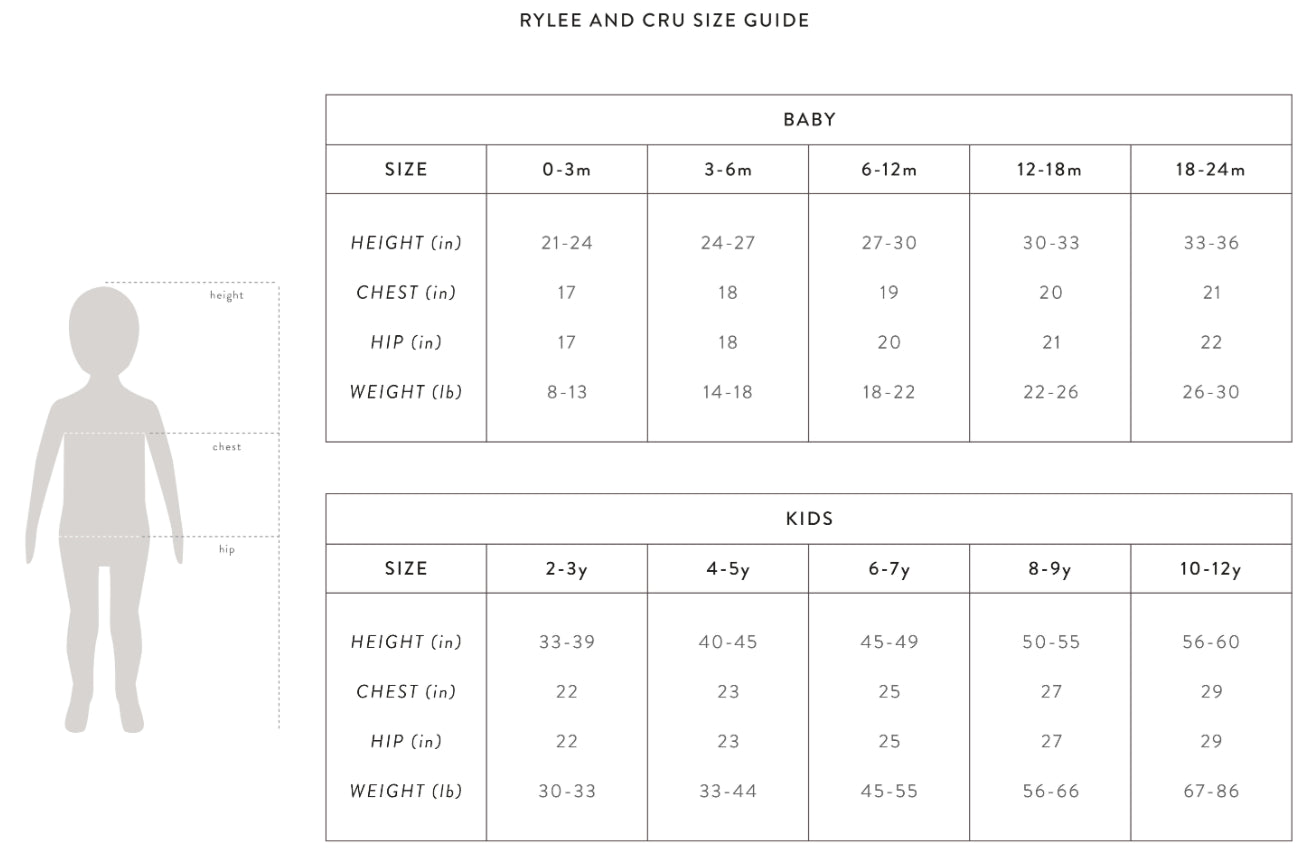Select the KIDS table header
The height and width of the screenshot is (862, 1314).
(809, 519)
